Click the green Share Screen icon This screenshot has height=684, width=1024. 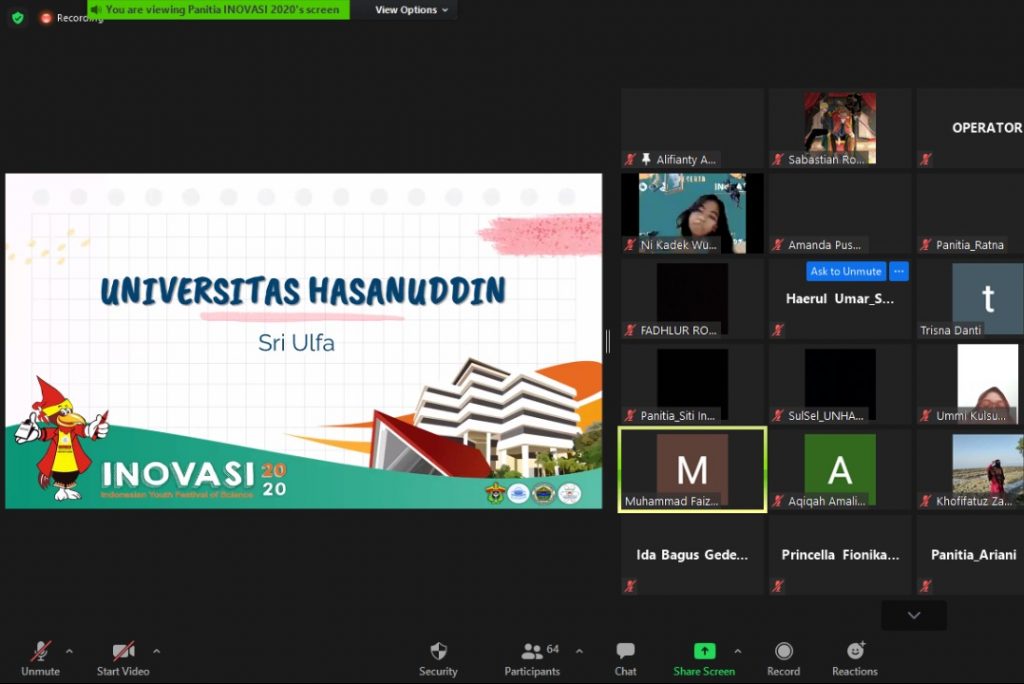(704, 652)
